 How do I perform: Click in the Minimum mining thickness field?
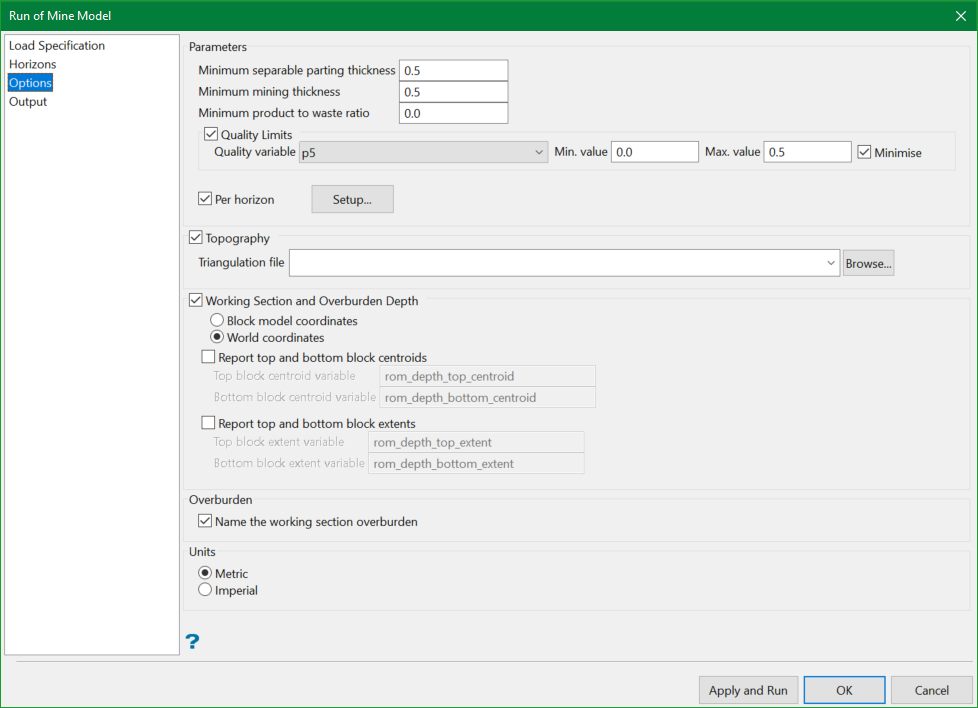pos(453,92)
